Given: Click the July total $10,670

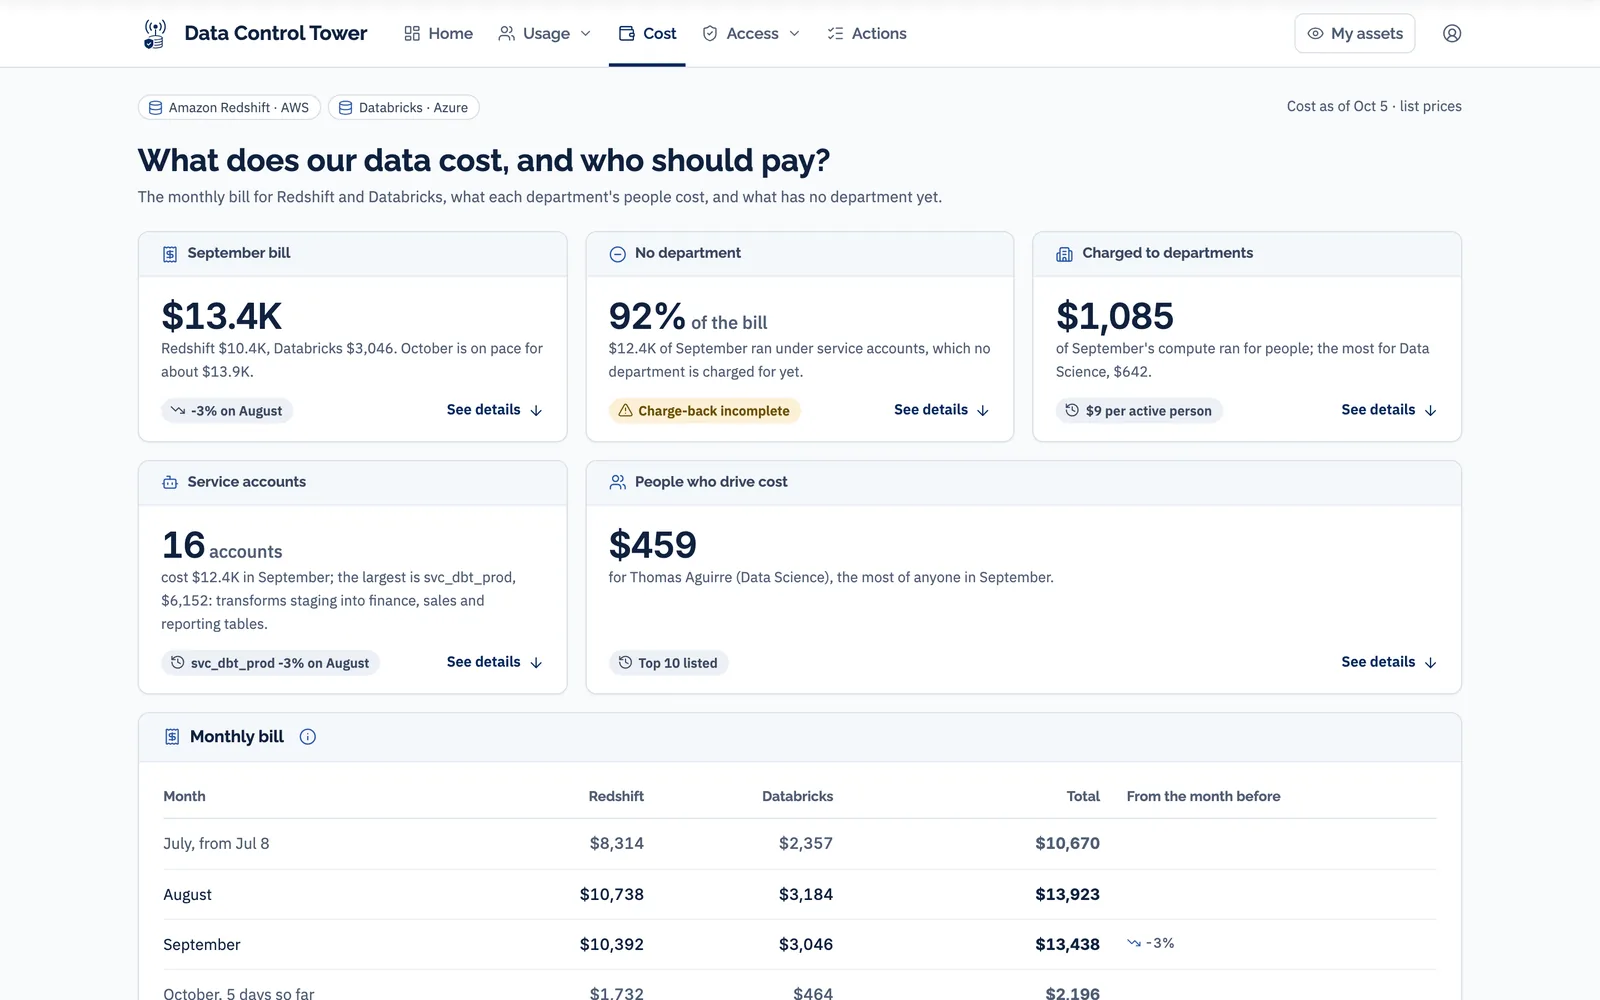Looking at the screenshot, I should point(1067,843).
